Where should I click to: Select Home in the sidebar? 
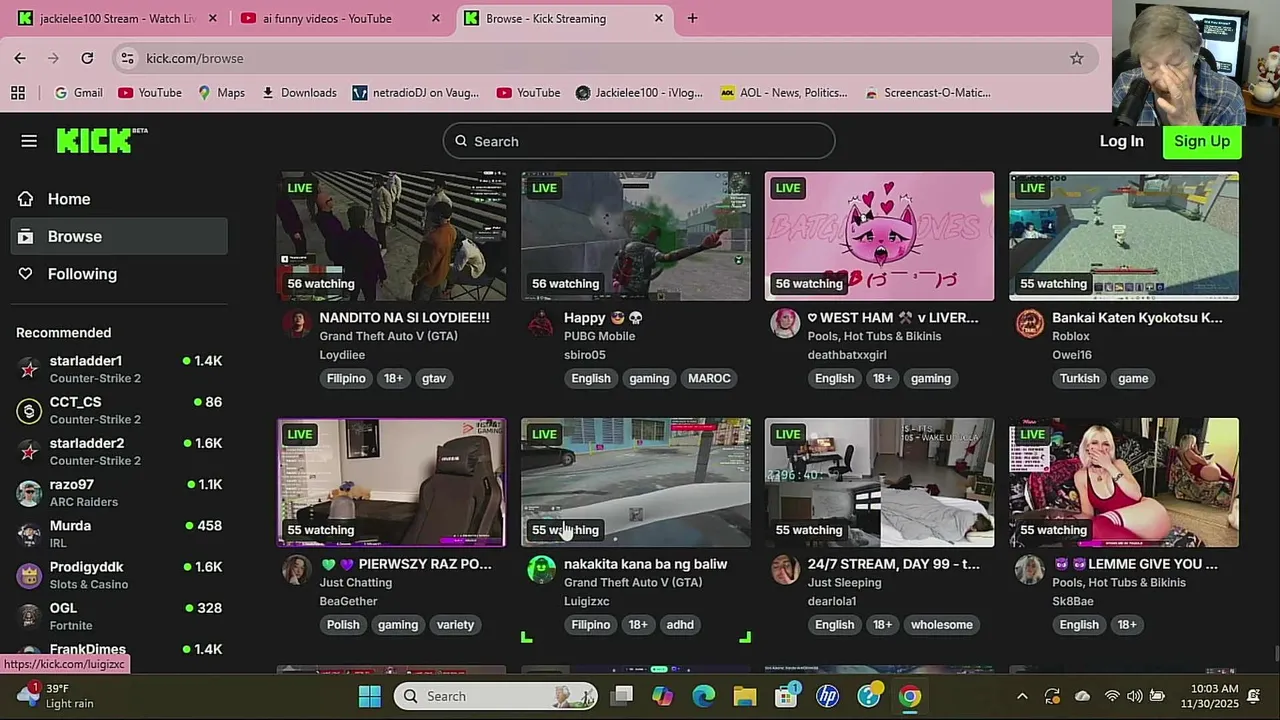click(x=119, y=199)
